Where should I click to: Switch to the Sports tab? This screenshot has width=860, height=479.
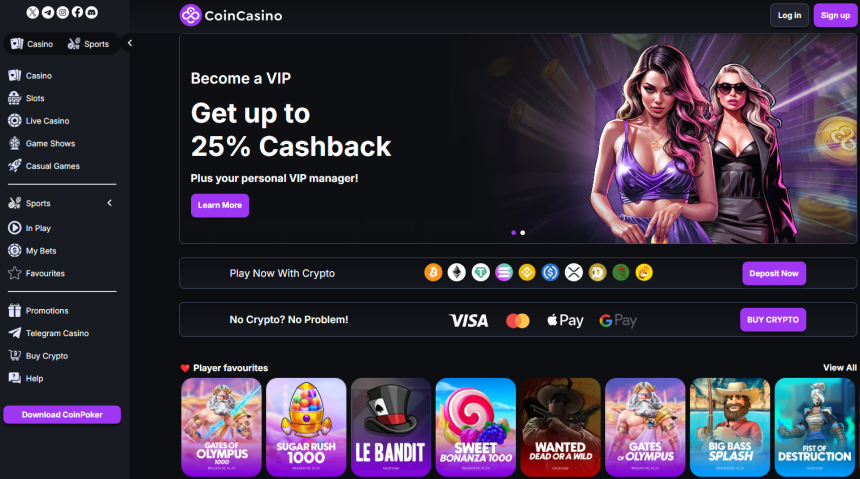(x=88, y=44)
